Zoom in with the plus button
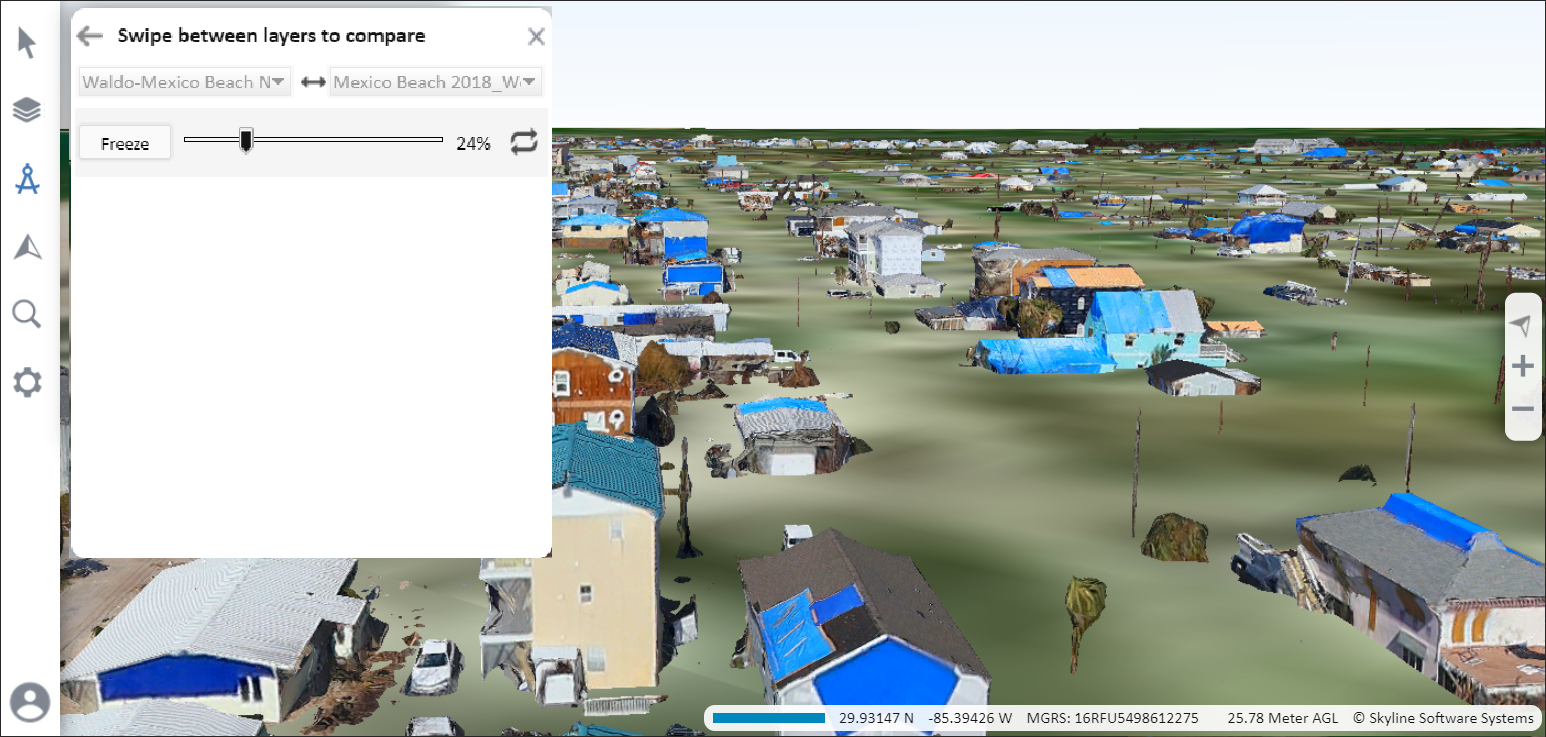The image size is (1546, 737). point(1522,366)
